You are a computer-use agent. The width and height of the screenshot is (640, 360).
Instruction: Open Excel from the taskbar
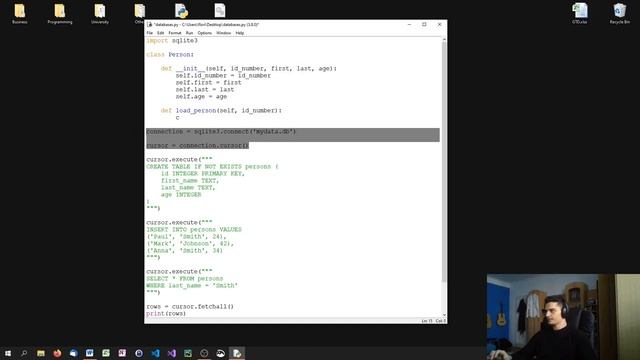click(x=106, y=353)
